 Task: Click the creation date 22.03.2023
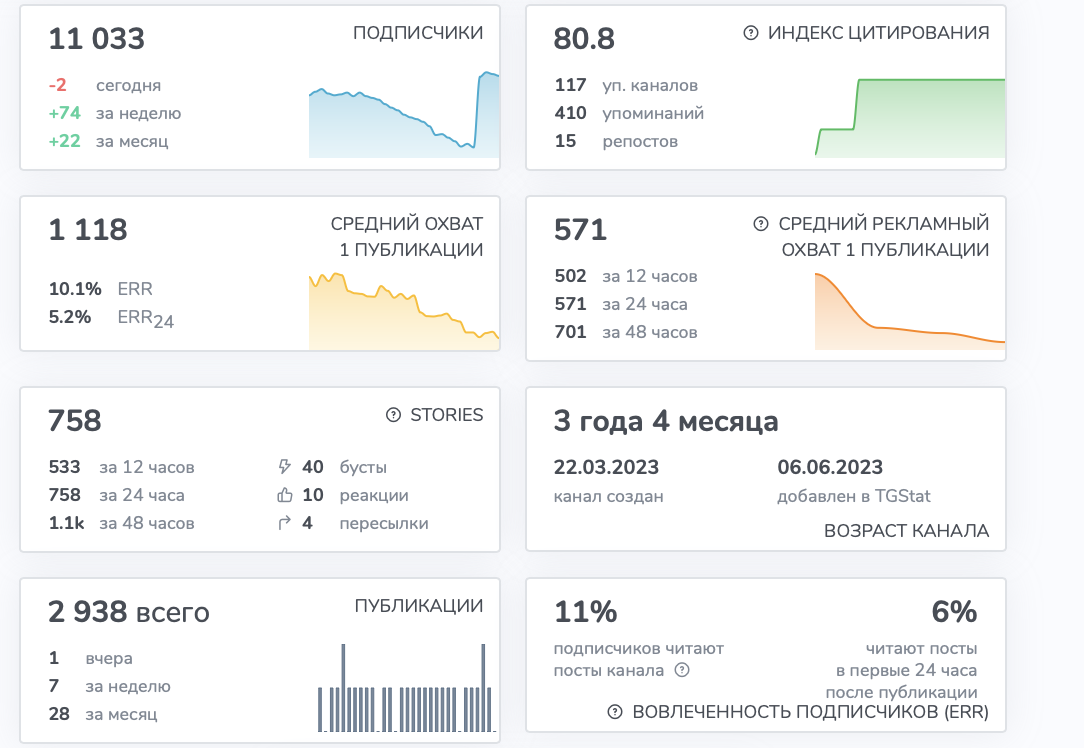click(x=606, y=467)
